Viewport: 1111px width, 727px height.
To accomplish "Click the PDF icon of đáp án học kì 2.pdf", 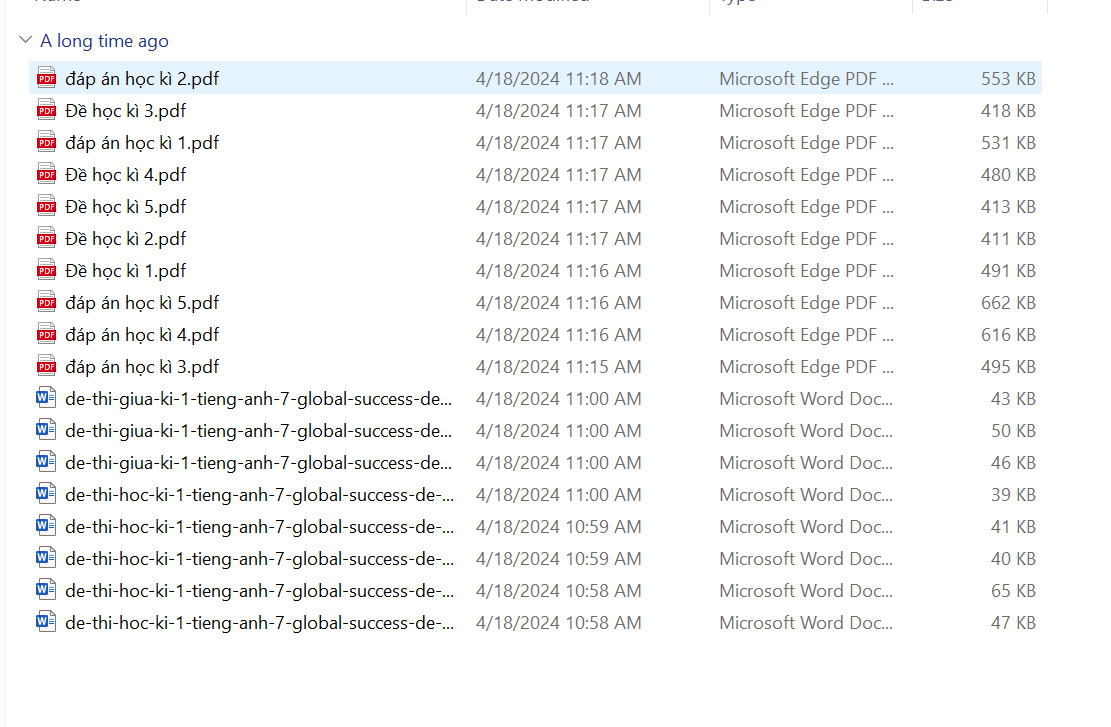I will 46,78.
